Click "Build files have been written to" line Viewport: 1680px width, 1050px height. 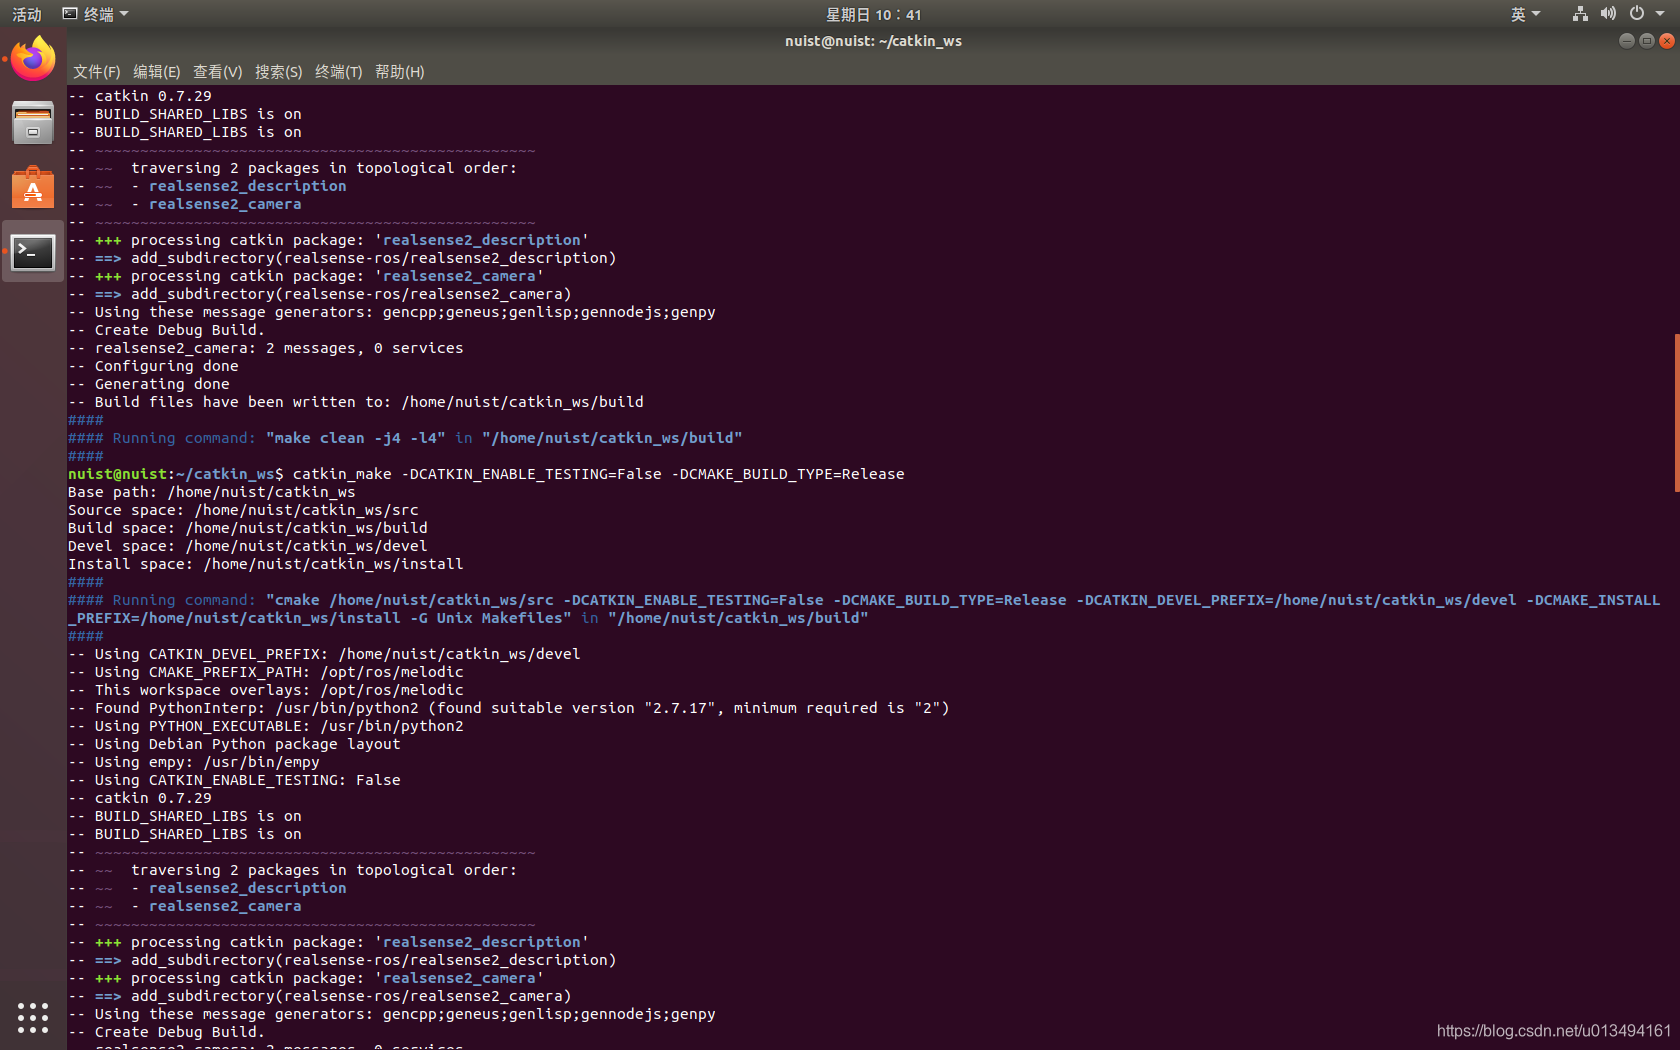(356, 402)
